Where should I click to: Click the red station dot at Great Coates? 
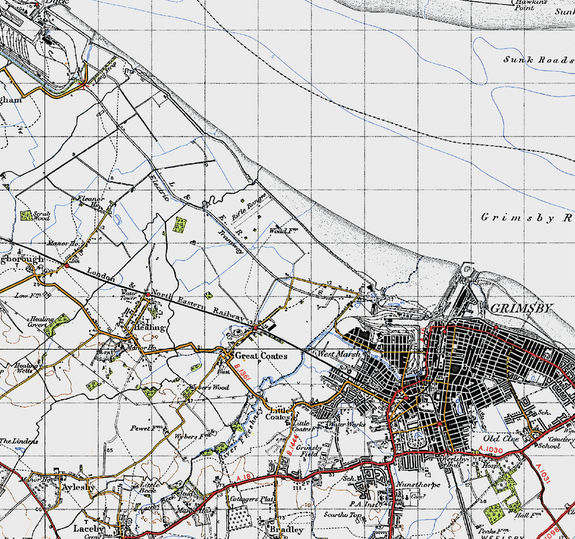255,327
